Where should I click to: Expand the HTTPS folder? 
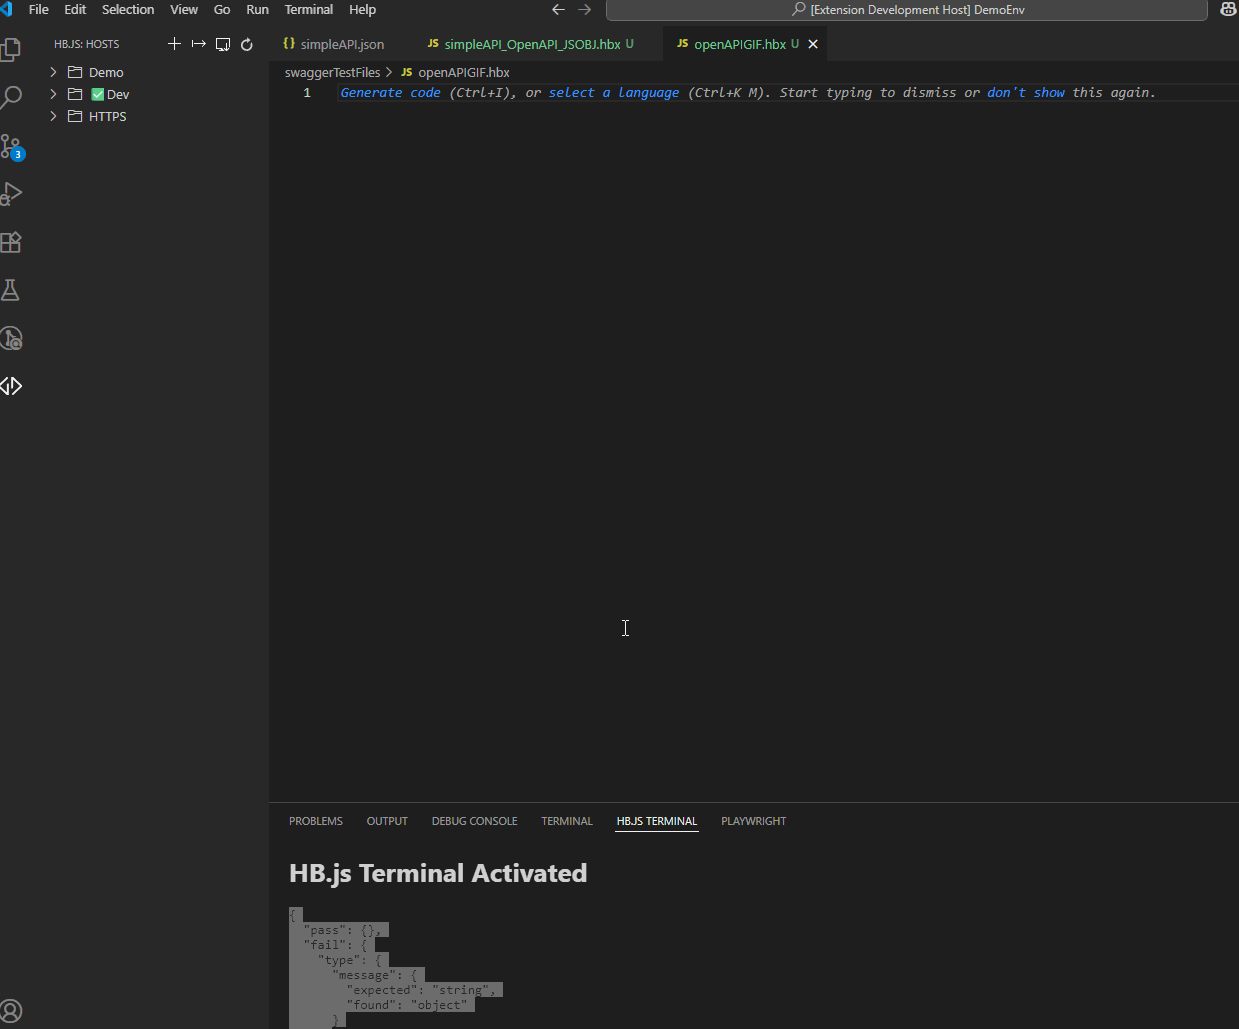53,116
